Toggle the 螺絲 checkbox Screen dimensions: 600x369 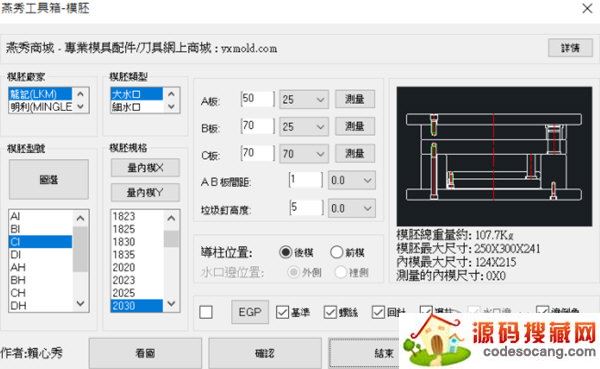330,312
